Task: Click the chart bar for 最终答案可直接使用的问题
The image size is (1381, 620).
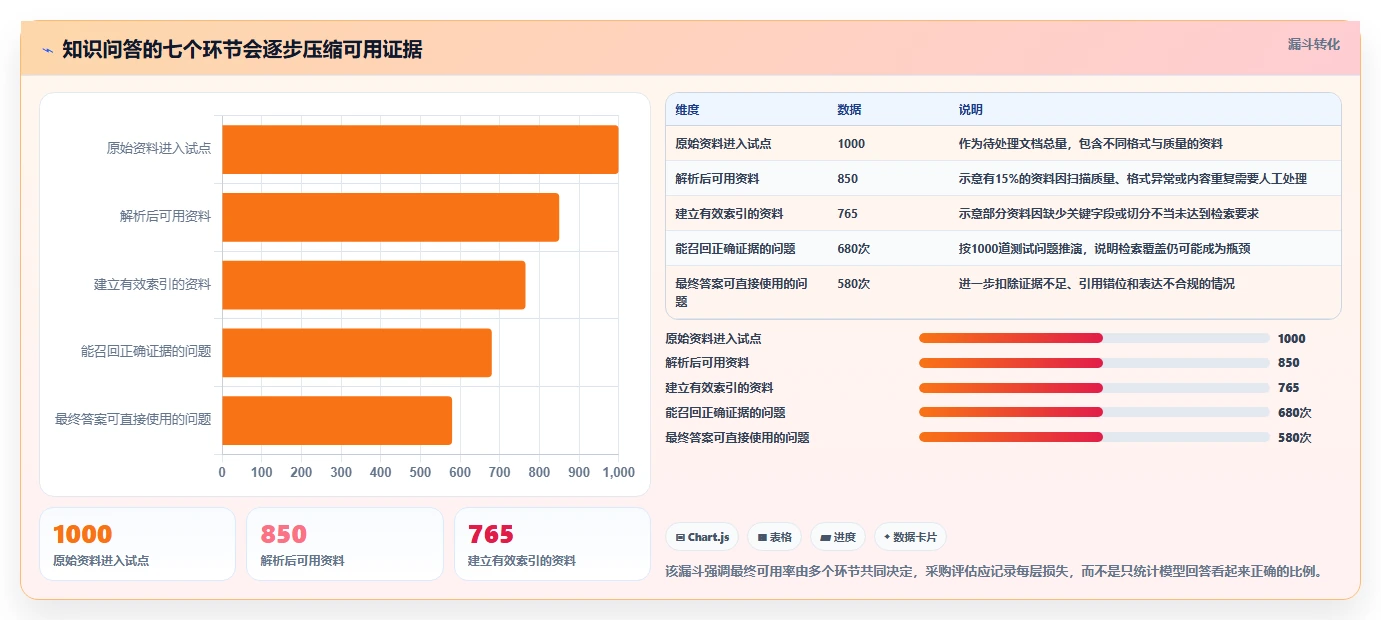Action: pyautogui.click(x=337, y=420)
